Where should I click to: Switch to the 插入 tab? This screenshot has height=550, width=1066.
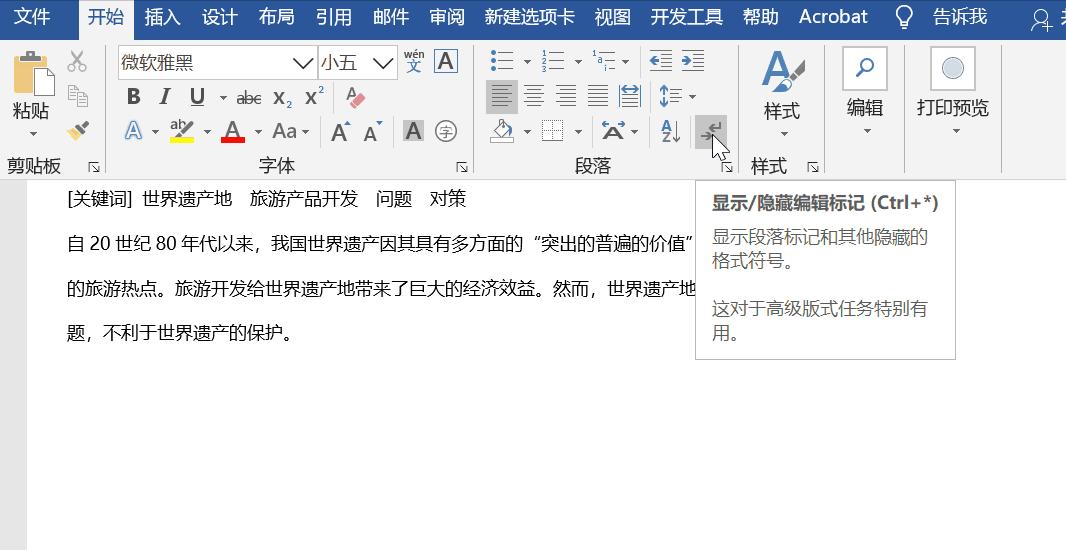162,16
